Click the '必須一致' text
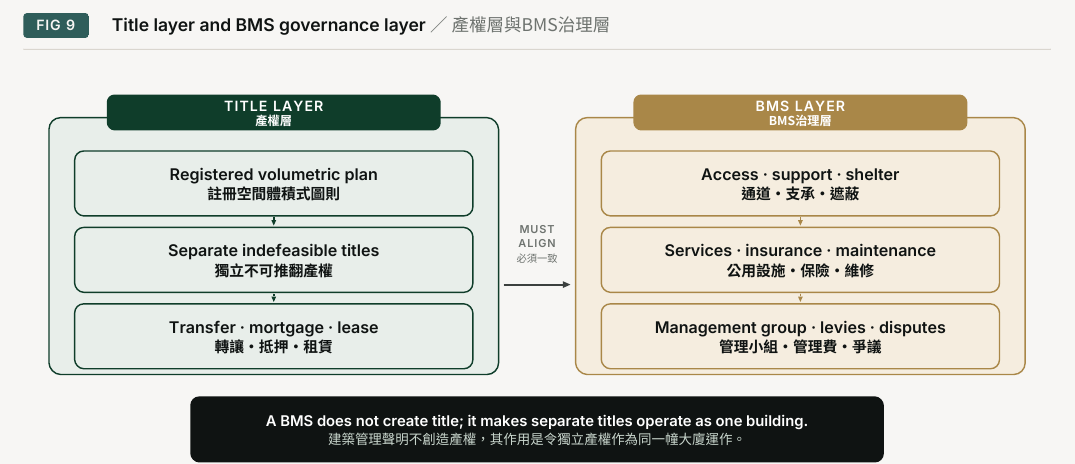Screen dimensions: 1075x464 point(537,258)
